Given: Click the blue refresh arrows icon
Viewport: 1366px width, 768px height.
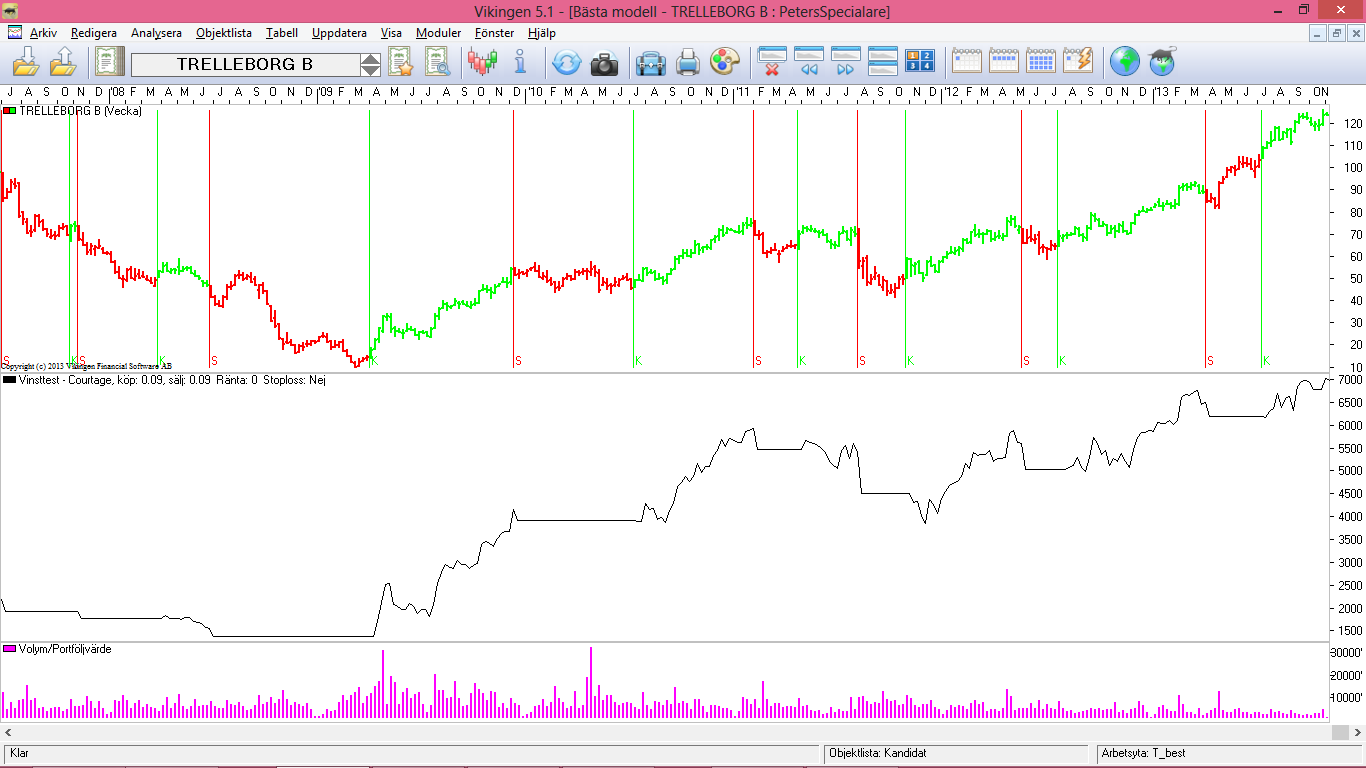Looking at the screenshot, I should point(566,64).
